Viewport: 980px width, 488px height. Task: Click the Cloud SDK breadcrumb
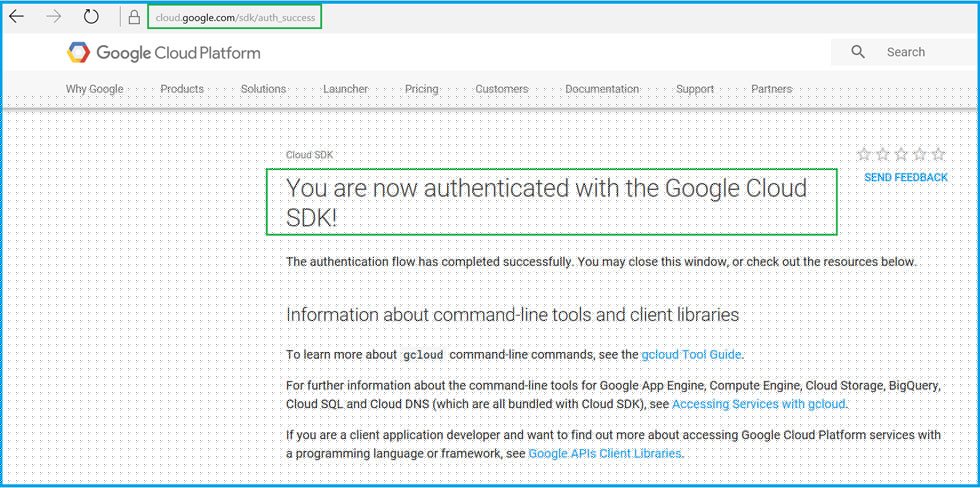tap(309, 155)
